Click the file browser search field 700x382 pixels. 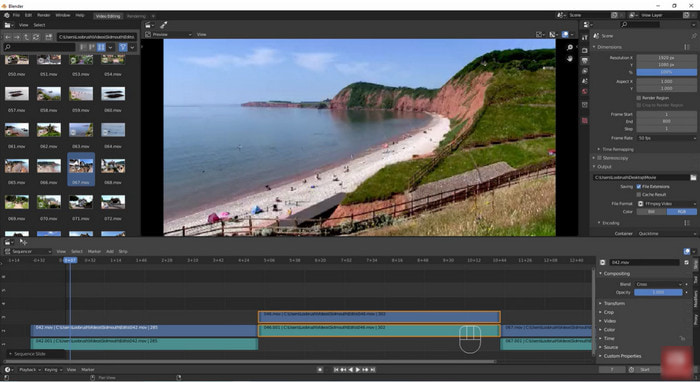click(39, 47)
